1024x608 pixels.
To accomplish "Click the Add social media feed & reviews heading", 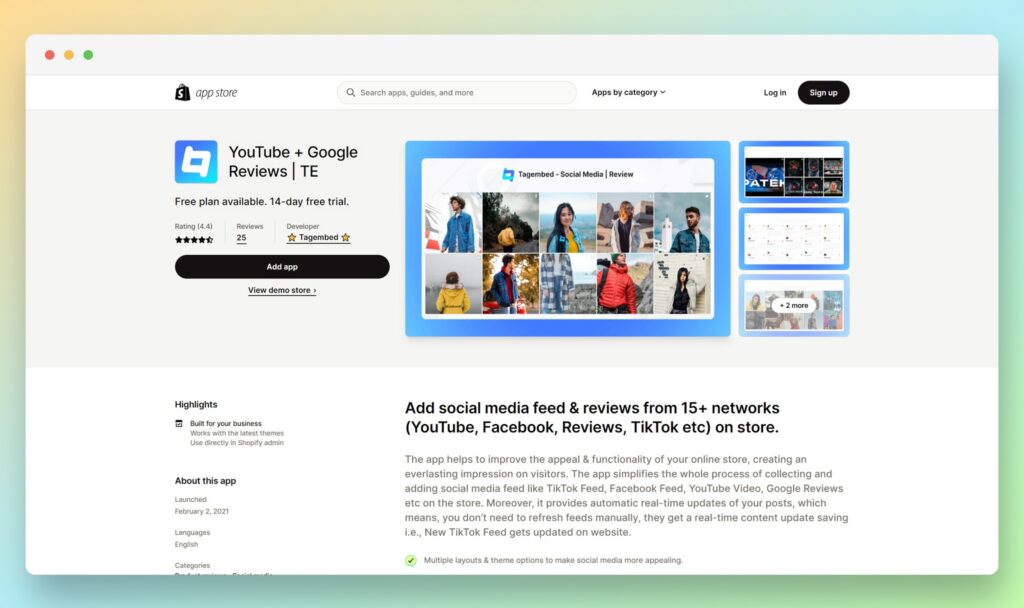I will [592, 417].
